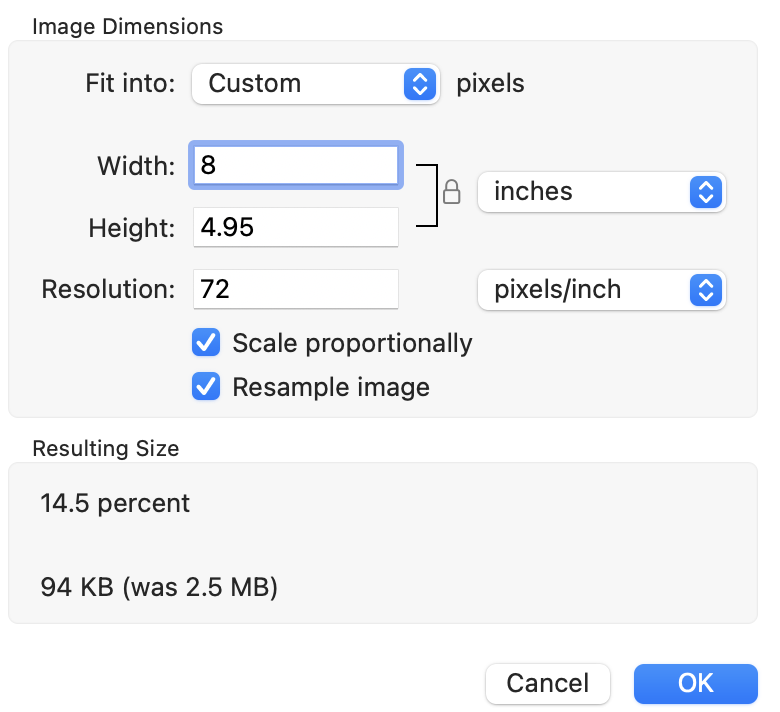This screenshot has height=712, width=780.
Task: Click the aspect ratio lock icon
Action: tap(451, 192)
